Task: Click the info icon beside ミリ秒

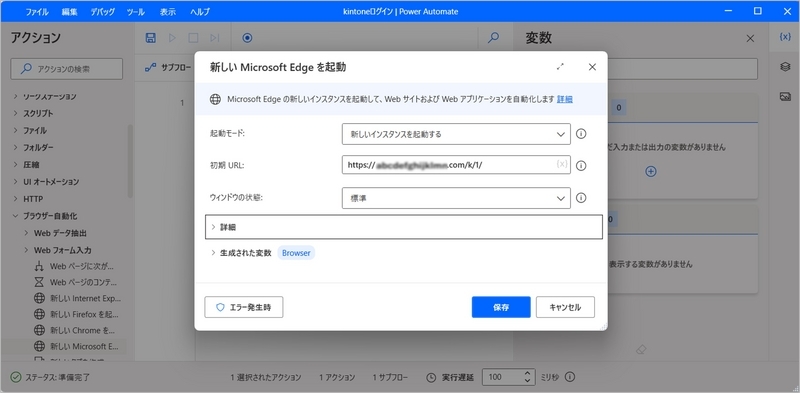Action: [x=570, y=377]
